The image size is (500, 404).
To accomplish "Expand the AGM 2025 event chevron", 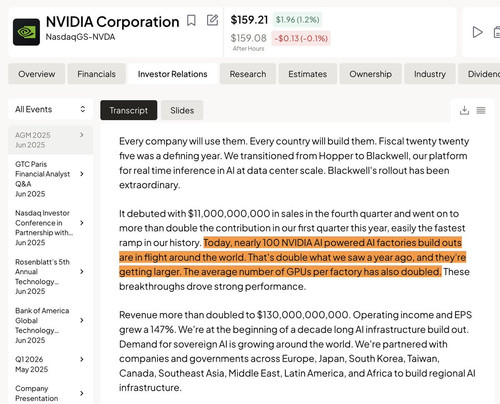I will coord(82,135).
